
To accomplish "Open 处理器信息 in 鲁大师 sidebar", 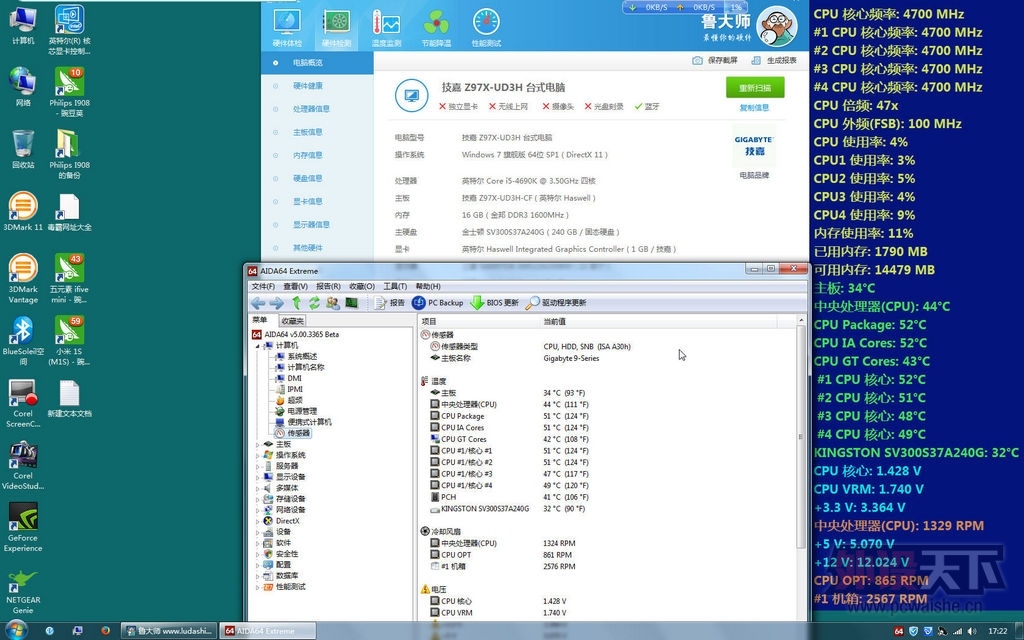I will 311,109.
